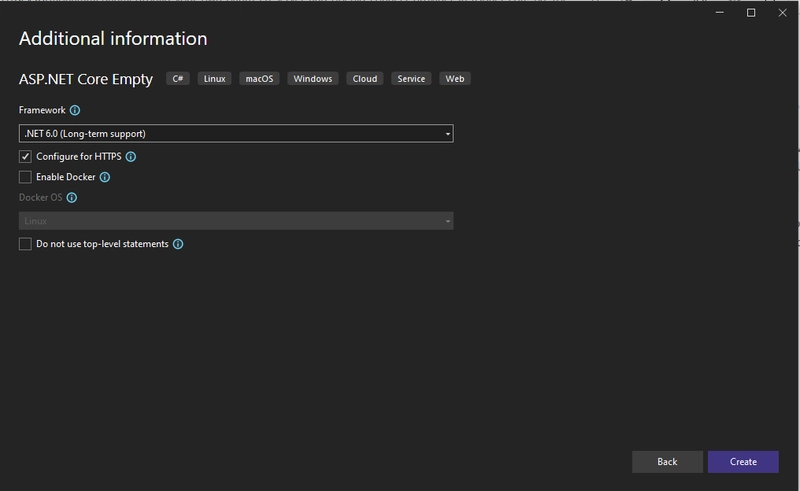Viewport: 800px width, 491px height.
Task: Click the Additional information heading
Action: click(113, 39)
